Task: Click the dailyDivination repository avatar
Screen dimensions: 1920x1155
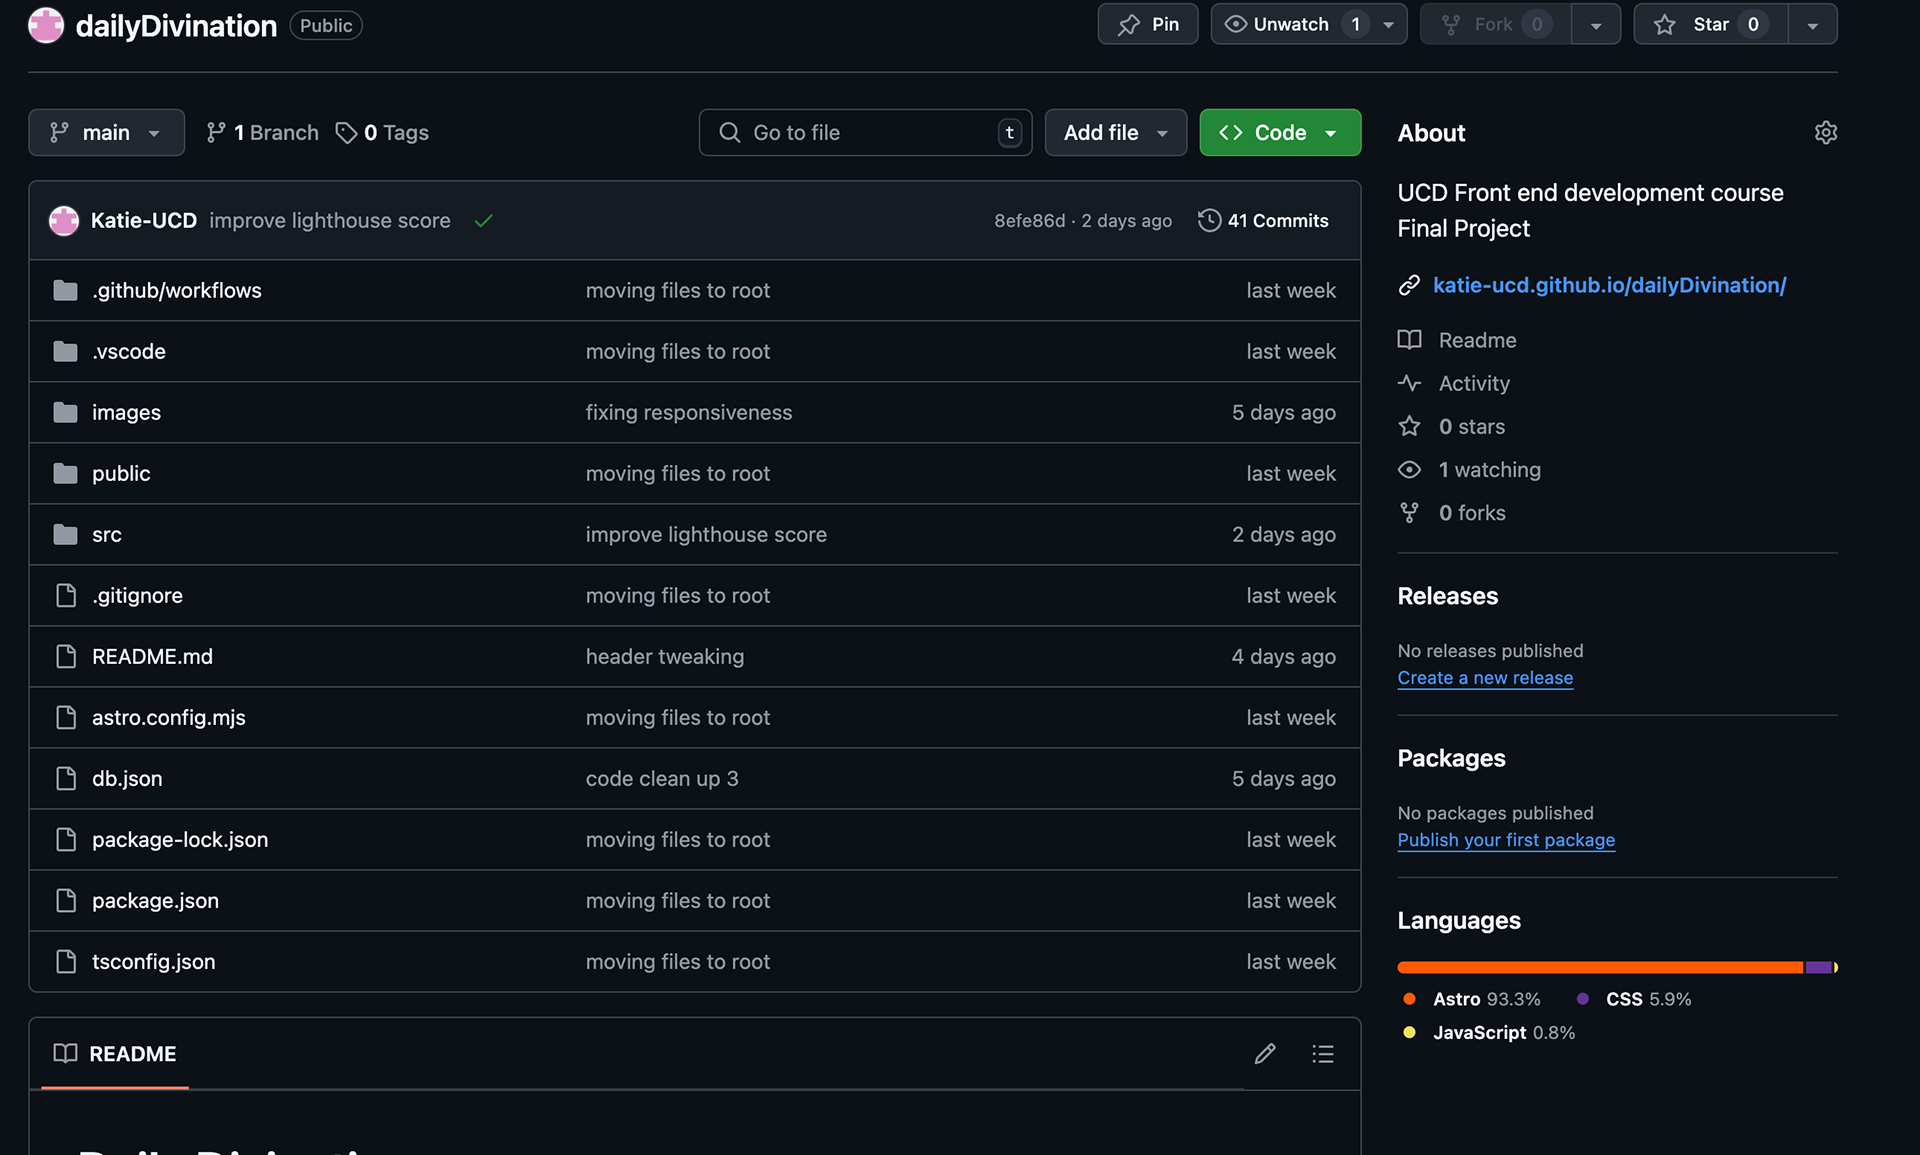Action: point(46,25)
